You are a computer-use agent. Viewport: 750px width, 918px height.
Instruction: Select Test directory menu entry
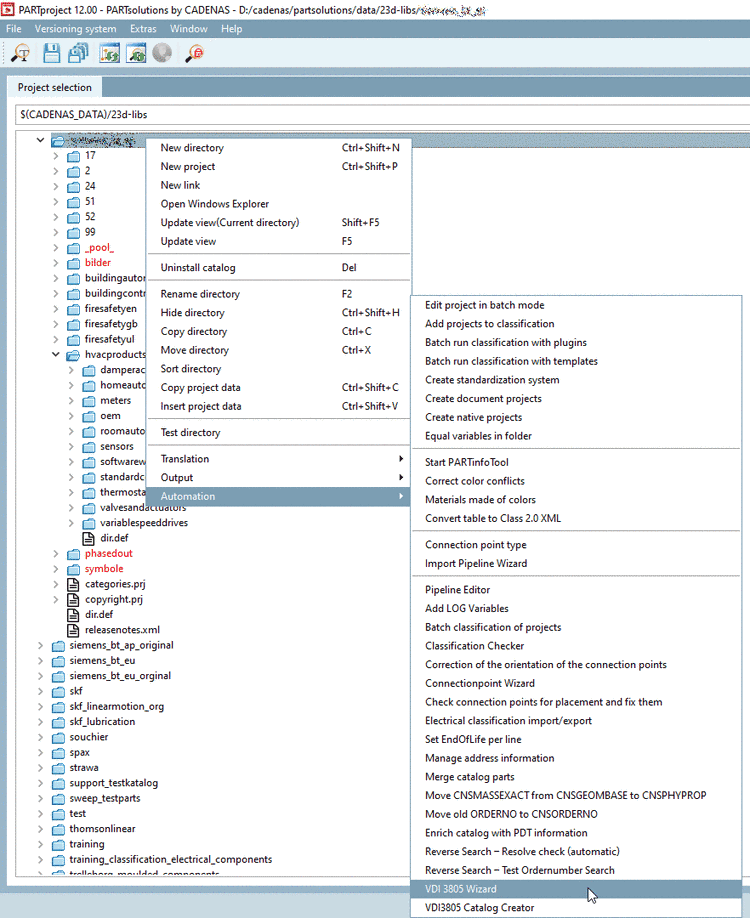click(x=279, y=433)
